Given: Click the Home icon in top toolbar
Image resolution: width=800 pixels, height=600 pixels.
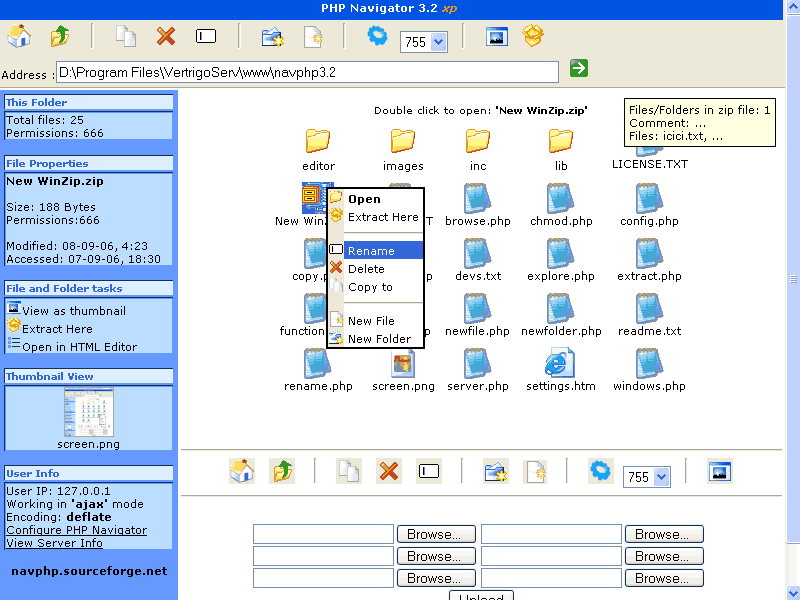Looking at the screenshot, I should [19, 36].
